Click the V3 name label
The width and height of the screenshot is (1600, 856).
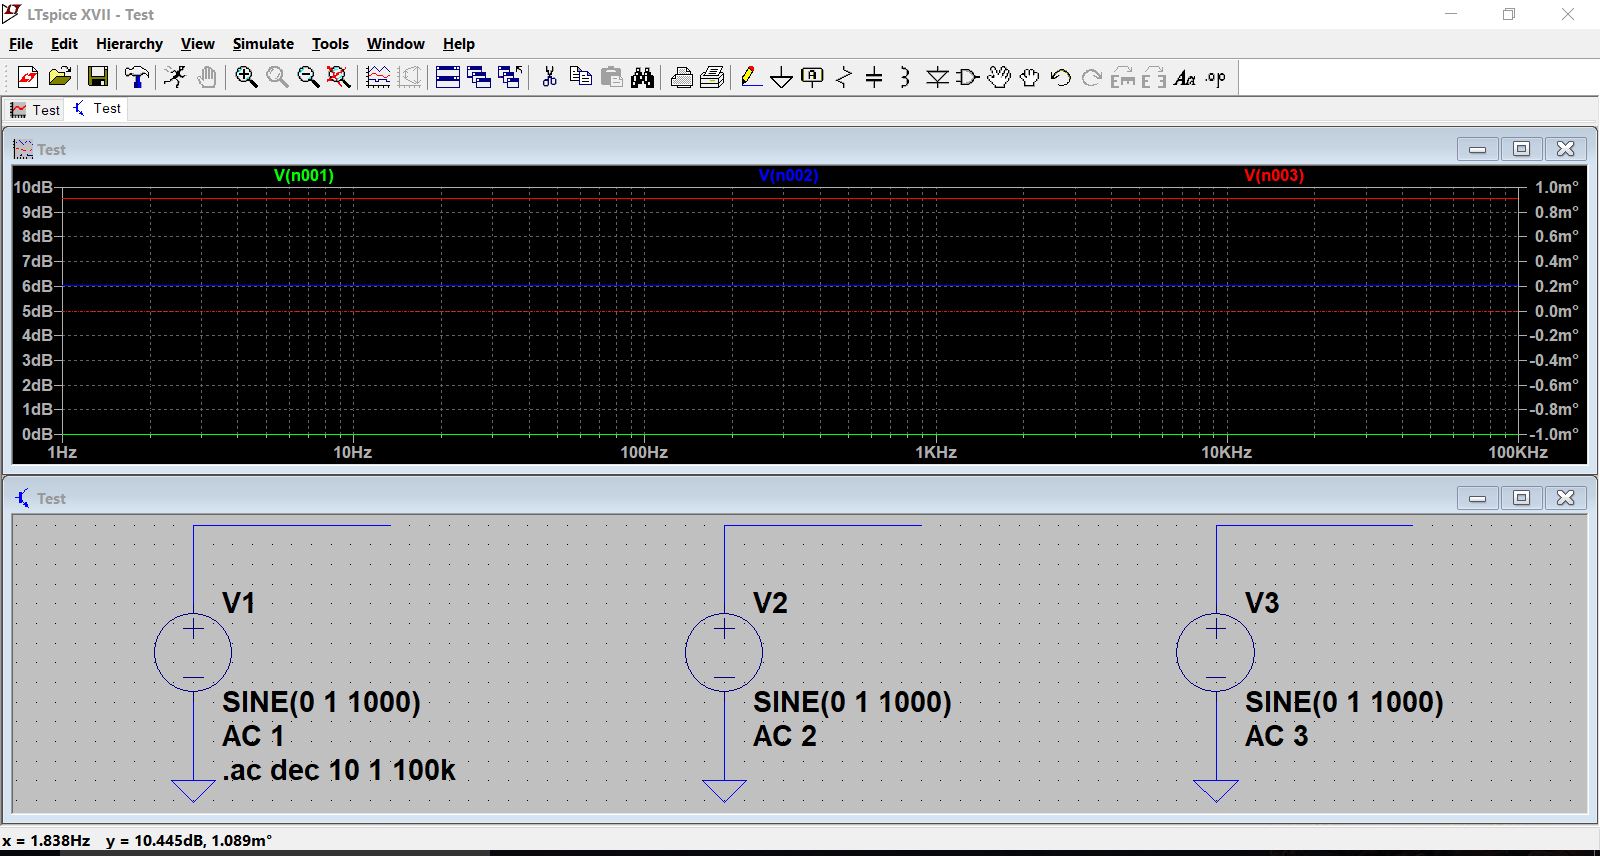coord(1262,603)
